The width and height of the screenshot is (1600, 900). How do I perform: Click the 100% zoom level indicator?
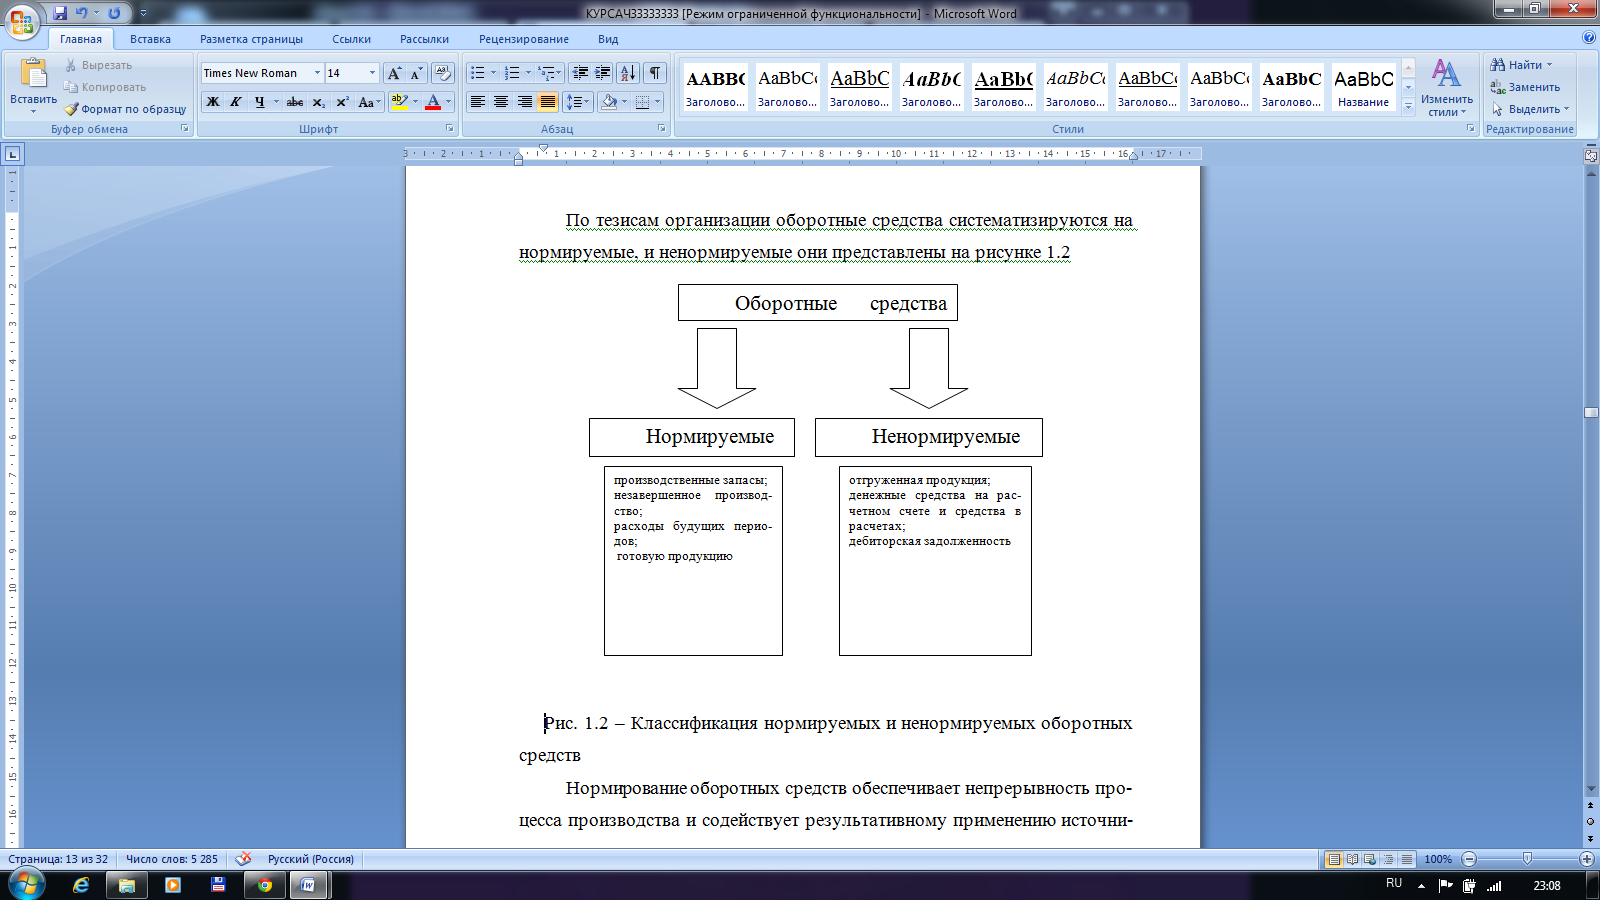(1438, 859)
